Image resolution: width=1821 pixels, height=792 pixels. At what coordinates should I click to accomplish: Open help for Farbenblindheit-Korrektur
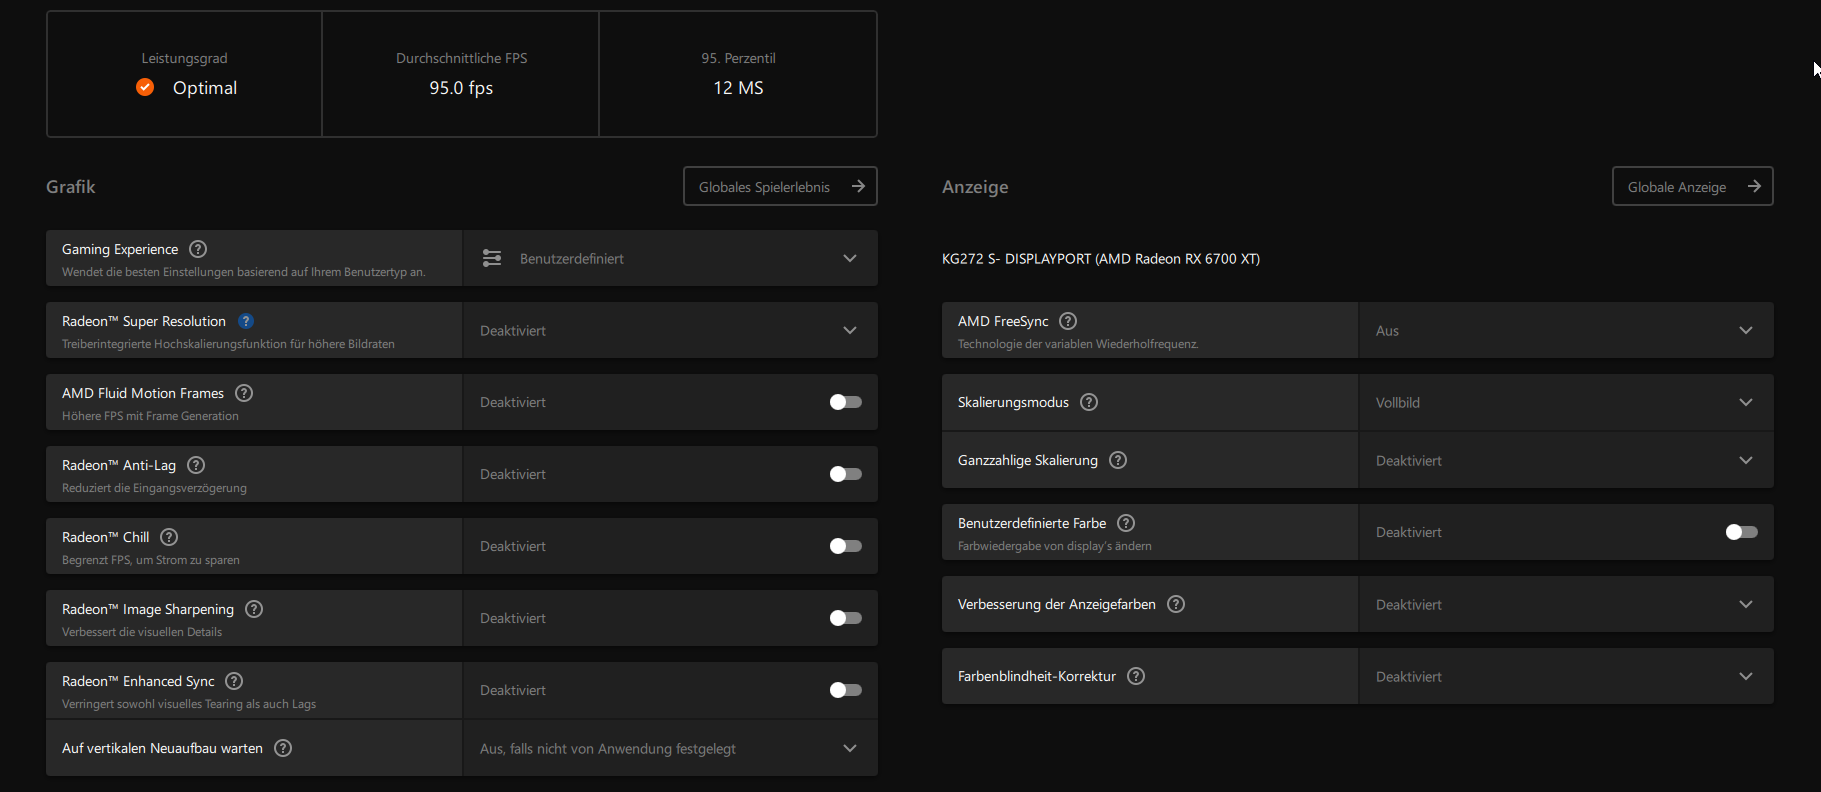[x=1136, y=676]
